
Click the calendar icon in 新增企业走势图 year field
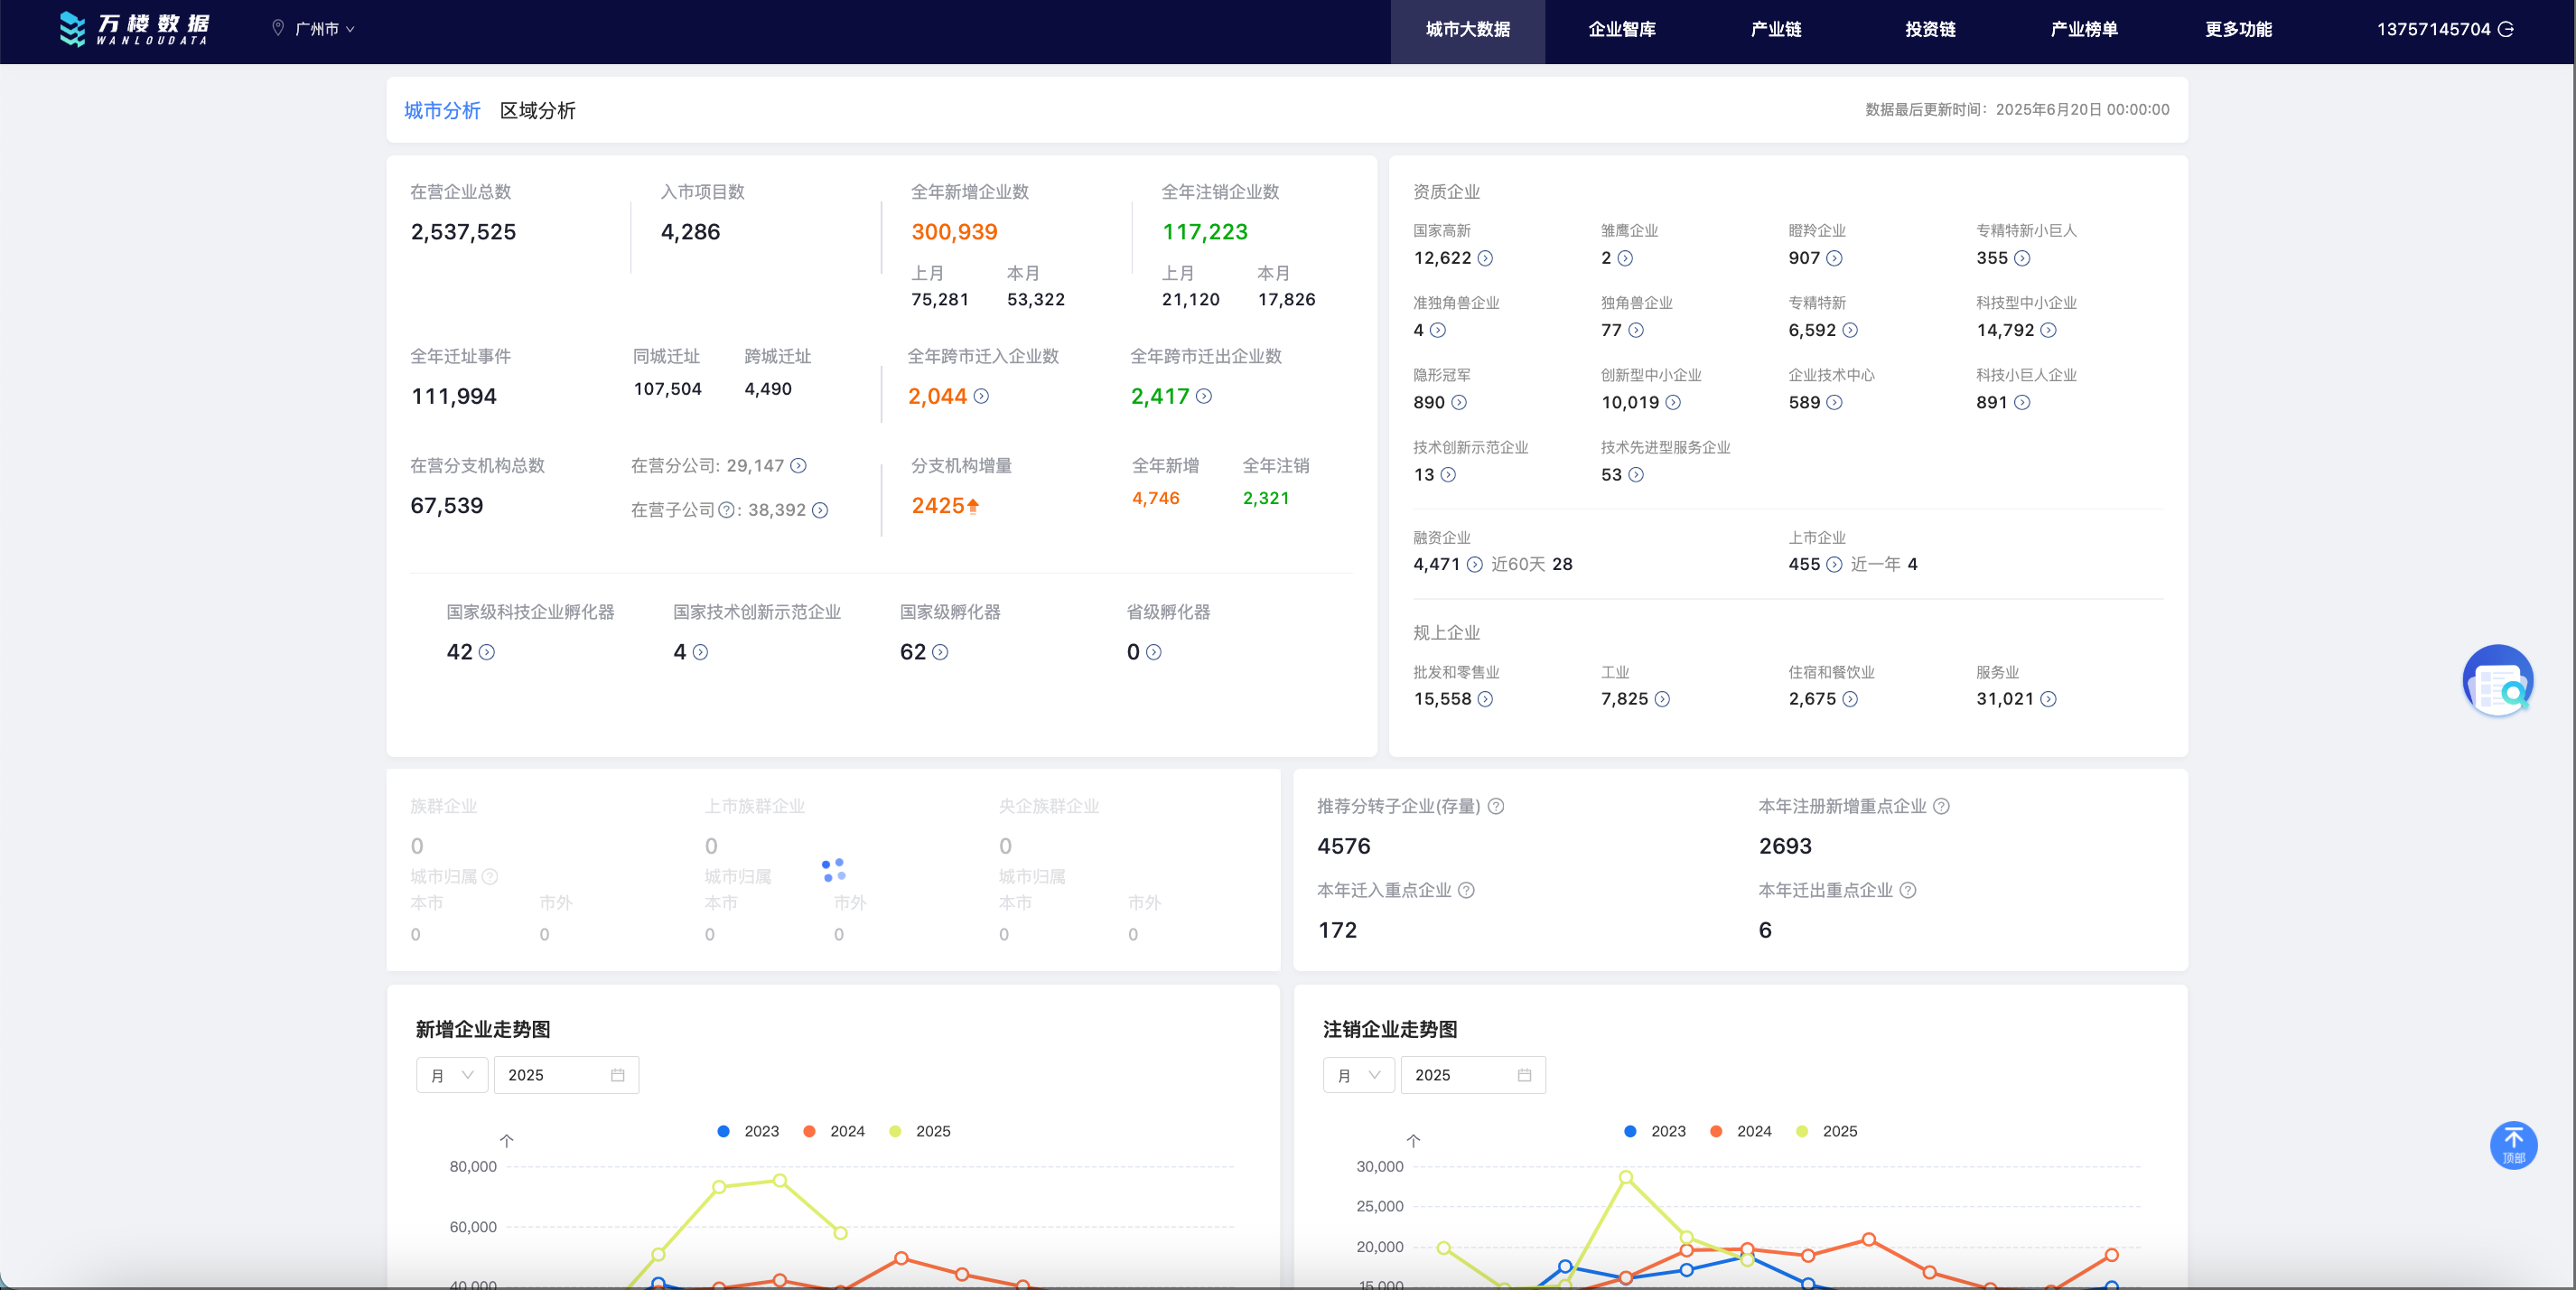pyautogui.click(x=617, y=1075)
